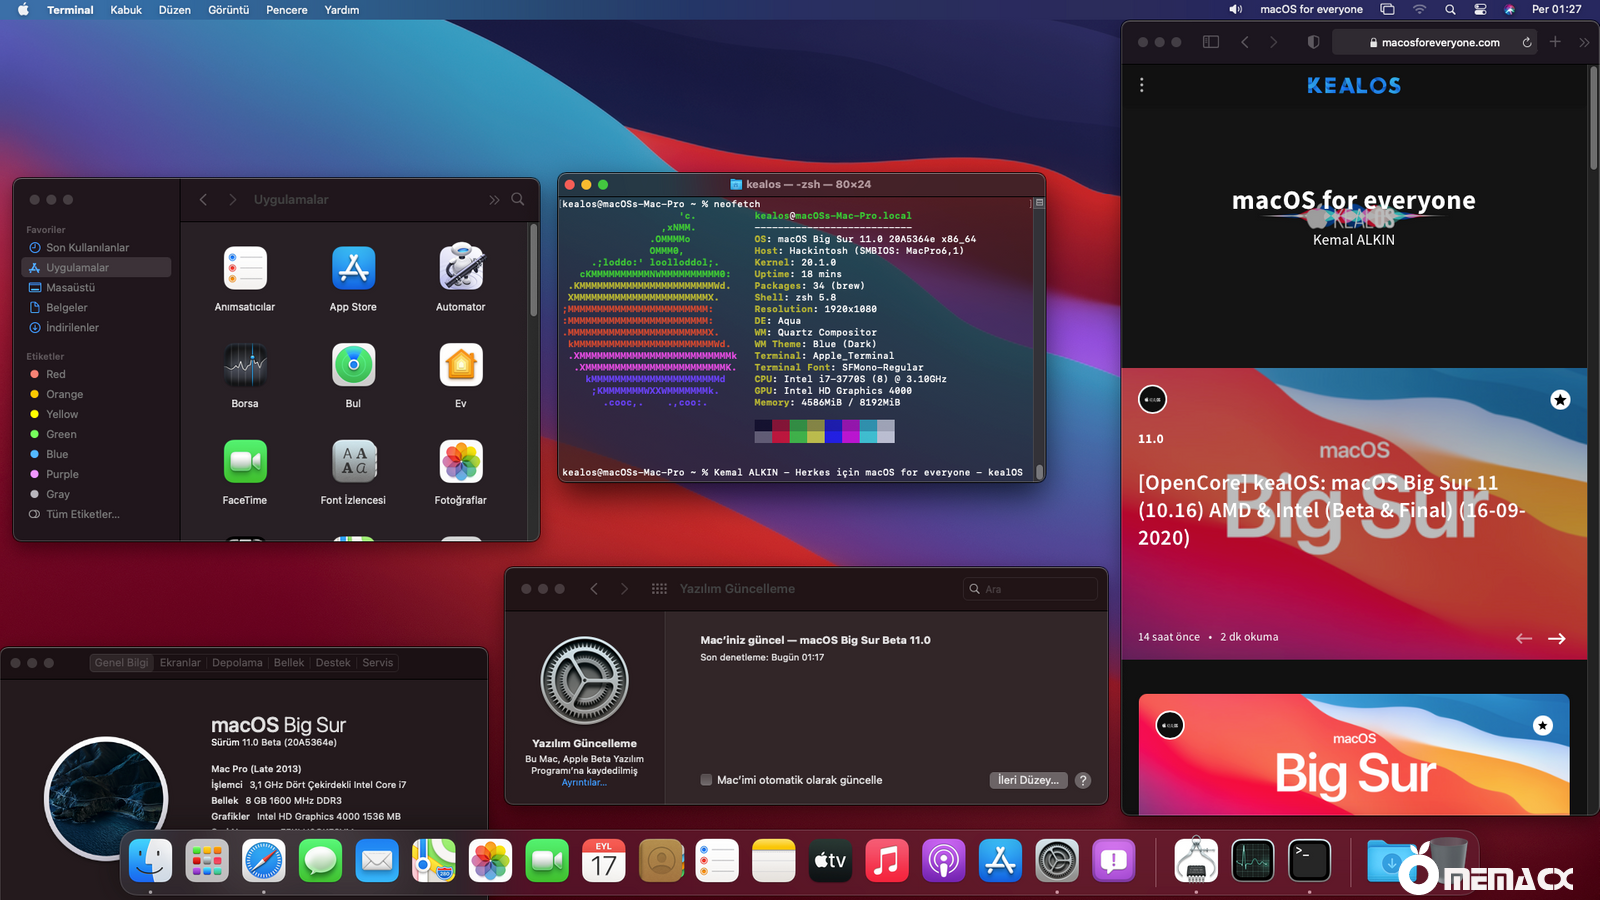Toggle the Safari sidebar button
The image size is (1600, 900).
[x=1211, y=42]
